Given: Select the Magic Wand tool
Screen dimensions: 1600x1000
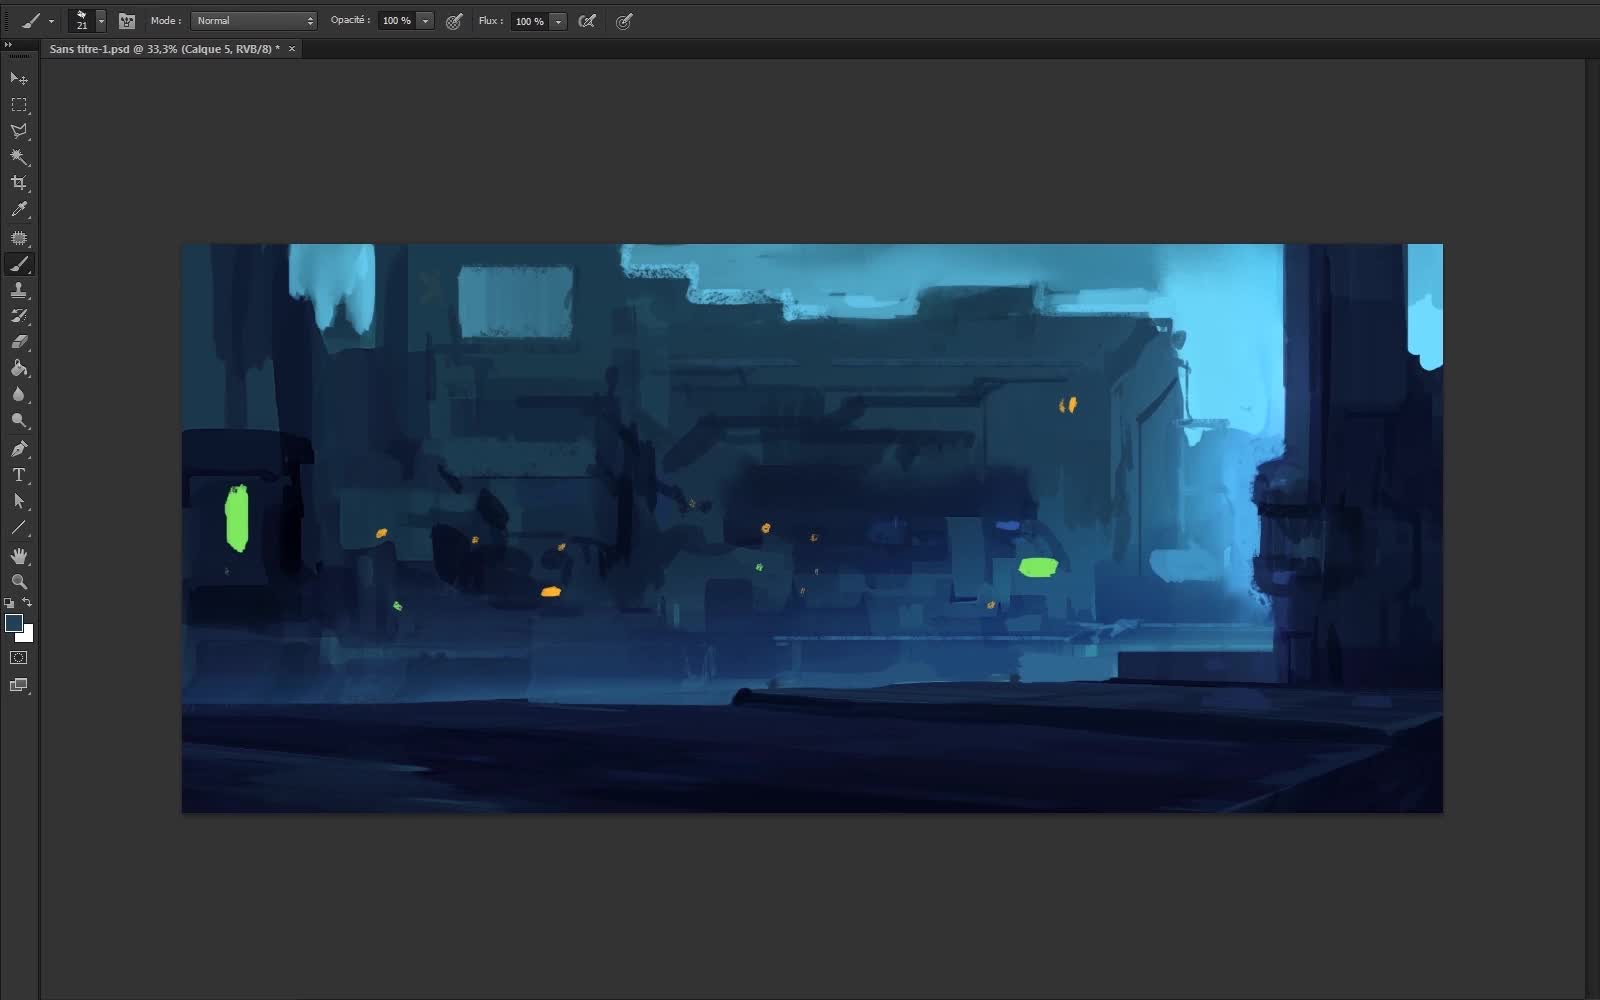Looking at the screenshot, I should tap(19, 156).
